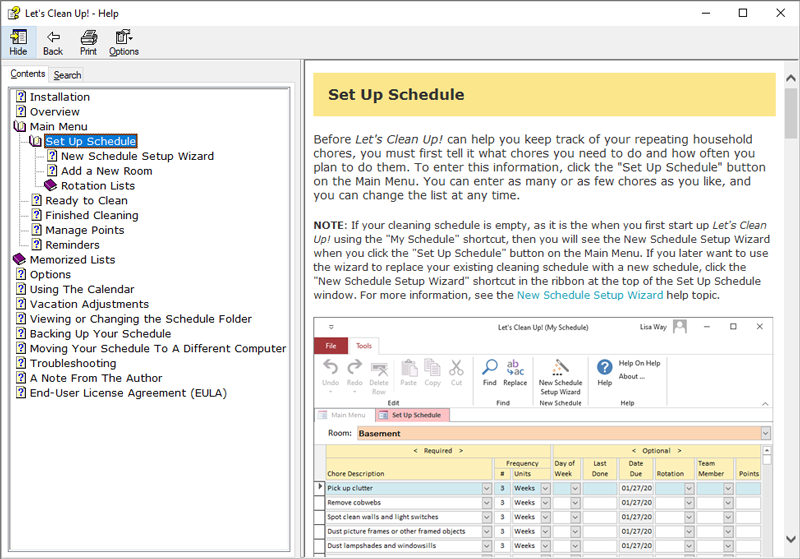Click the purple book icon beside Rotation Lists
This screenshot has width=800, height=559.
[51, 185]
